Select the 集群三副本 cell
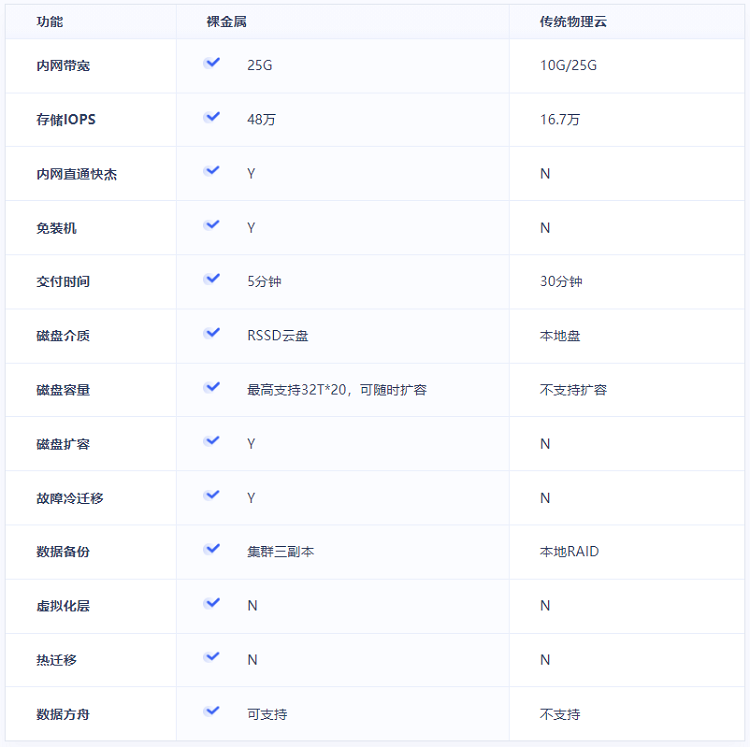 point(281,552)
